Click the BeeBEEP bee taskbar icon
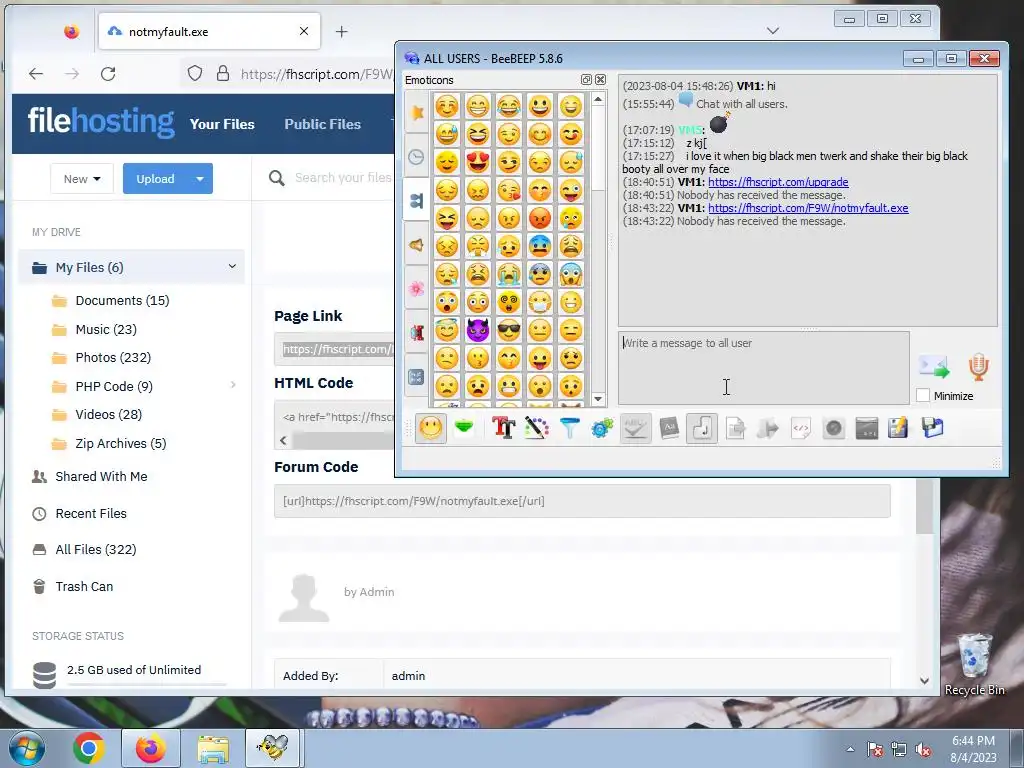This screenshot has width=1024, height=768. 272,748
